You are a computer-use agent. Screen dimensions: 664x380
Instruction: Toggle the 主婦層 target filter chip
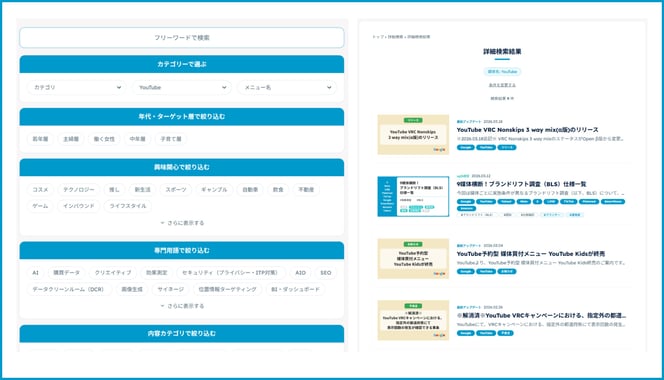tap(71, 139)
